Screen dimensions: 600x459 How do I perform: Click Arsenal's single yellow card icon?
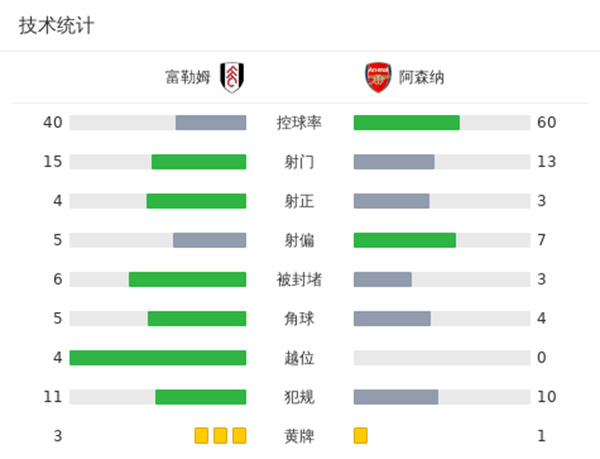click(361, 436)
